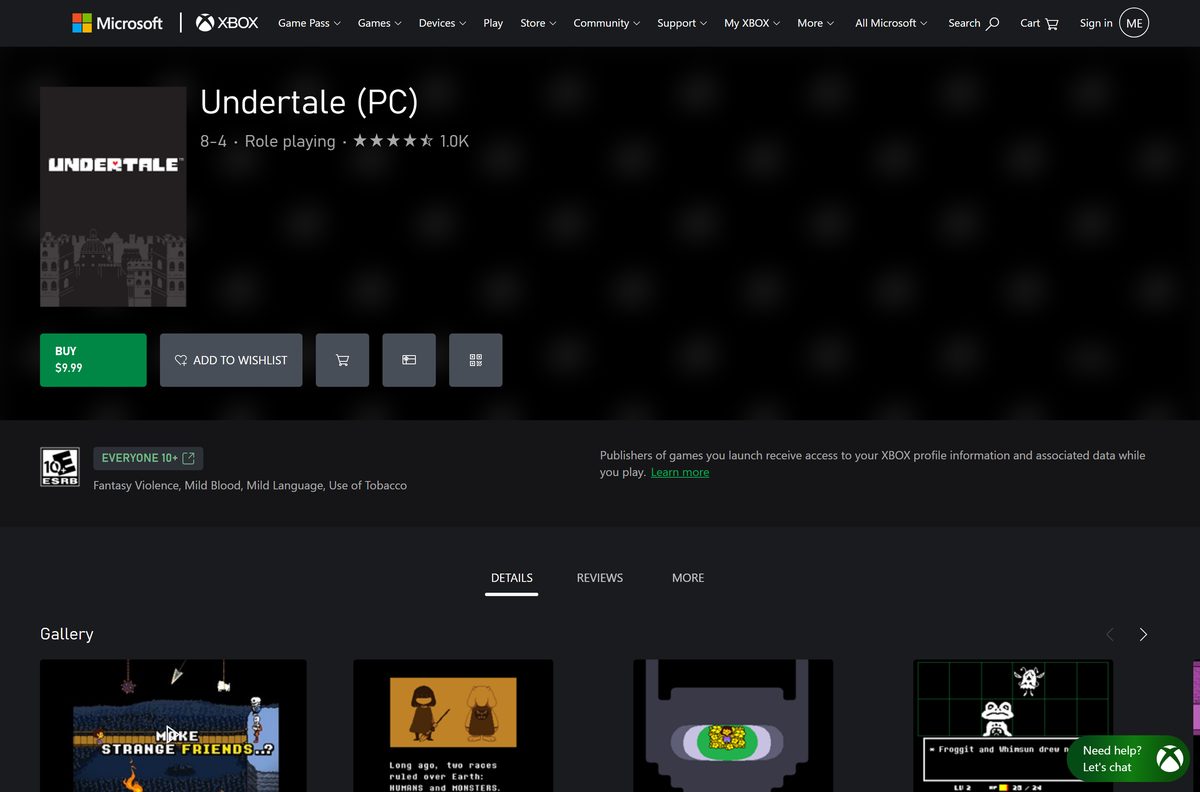This screenshot has height=792, width=1200.
Task: Expand the Games dropdown menu
Action: (x=379, y=23)
